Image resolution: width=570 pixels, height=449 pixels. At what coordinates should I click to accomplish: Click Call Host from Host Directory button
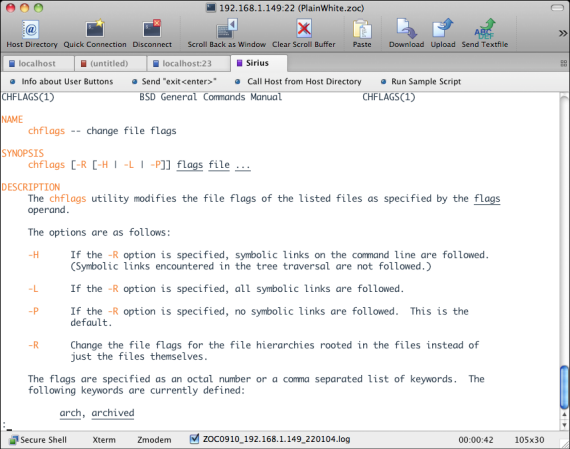click(x=298, y=81)
